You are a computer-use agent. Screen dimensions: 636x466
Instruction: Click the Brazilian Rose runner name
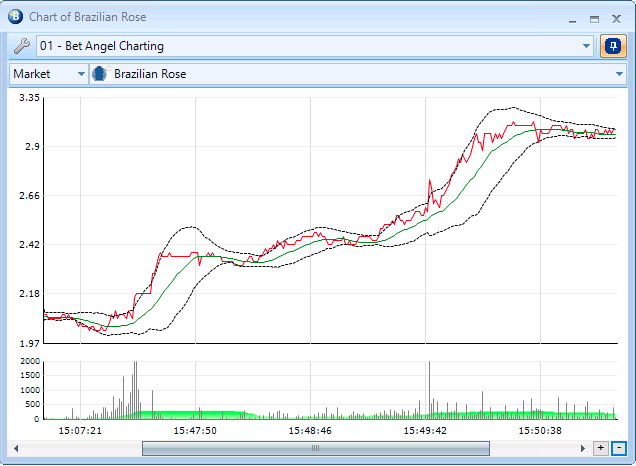coord(150,74)
